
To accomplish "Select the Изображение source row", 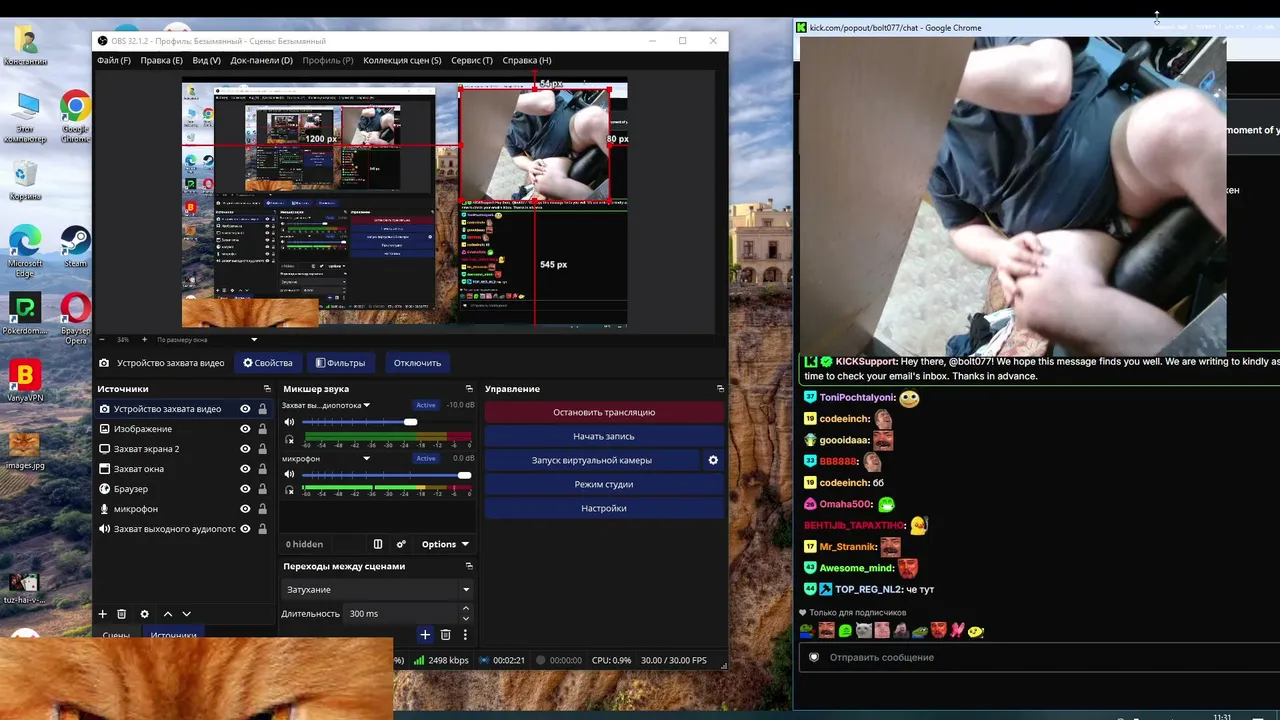I will point(184,429).
